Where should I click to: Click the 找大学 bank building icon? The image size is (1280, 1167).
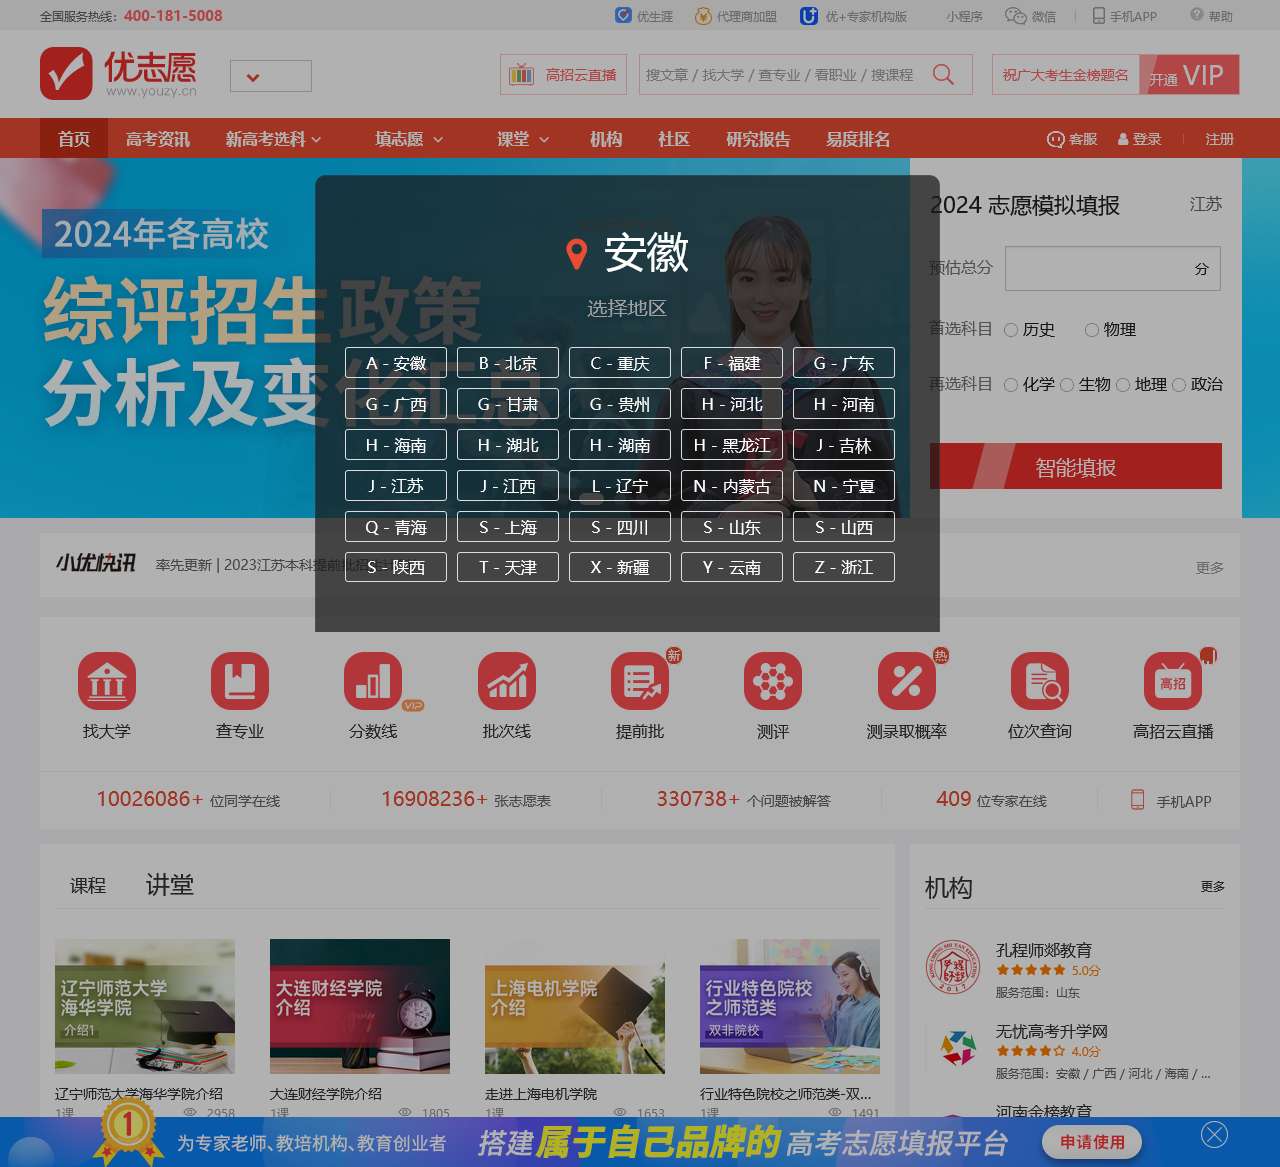tap(107, 682)
